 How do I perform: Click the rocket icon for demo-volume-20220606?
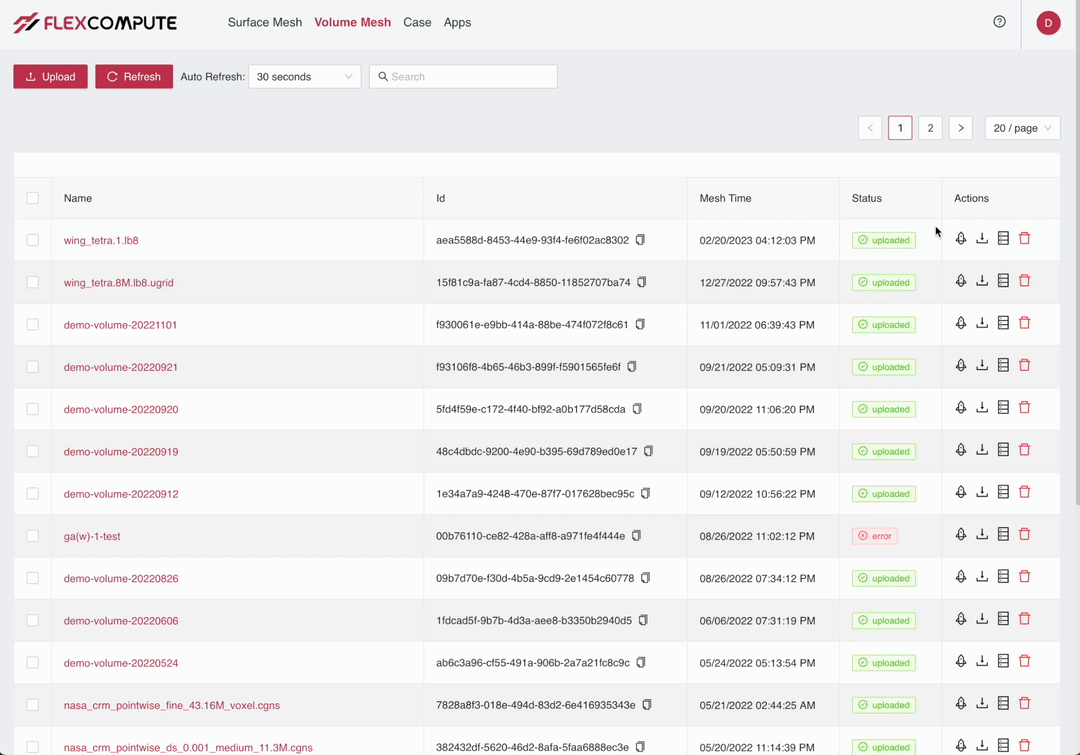pyautogui.click(x=961, y=619)
